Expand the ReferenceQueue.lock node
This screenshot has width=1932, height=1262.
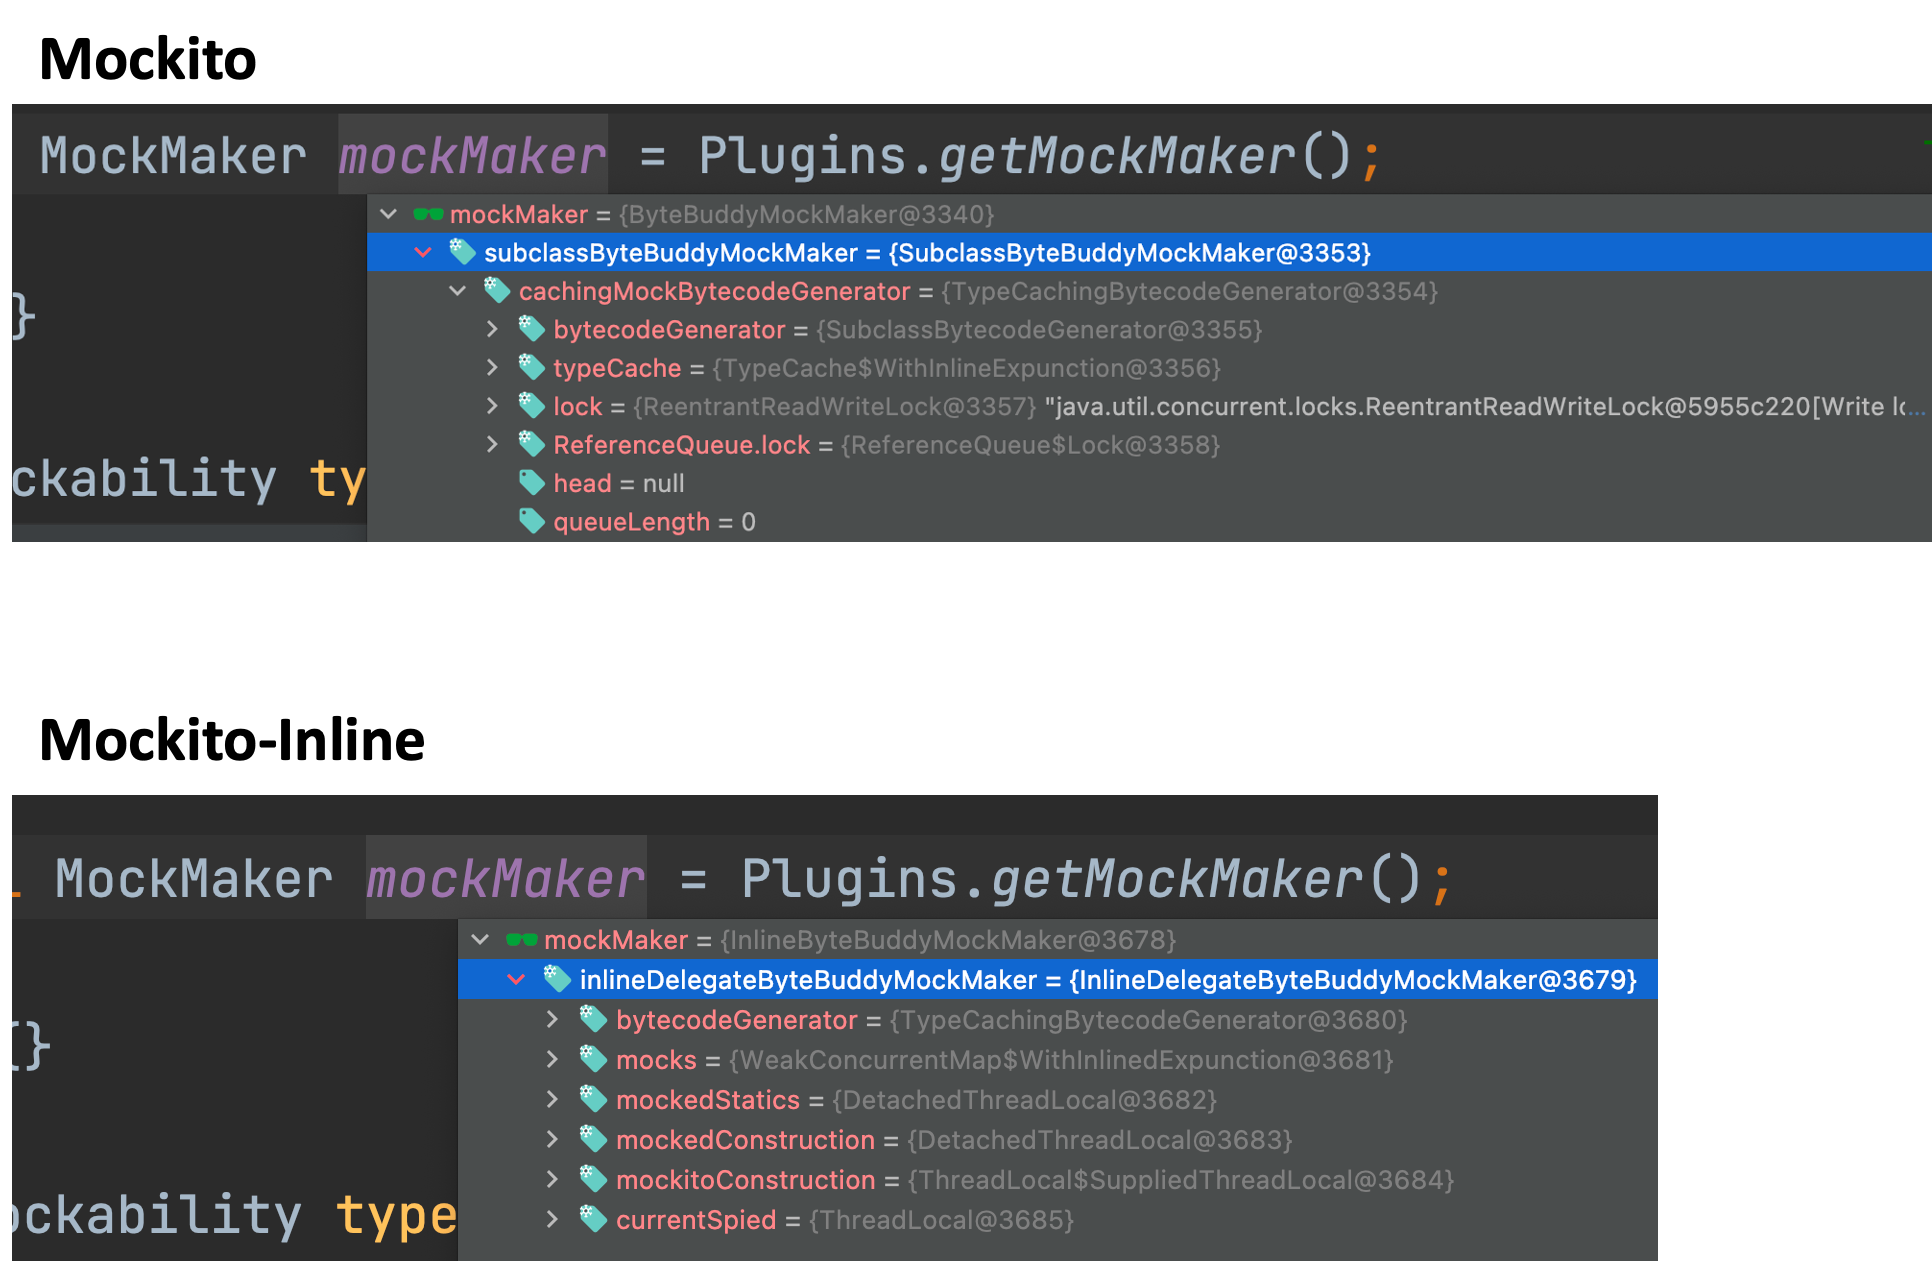[x=492, y=445]
